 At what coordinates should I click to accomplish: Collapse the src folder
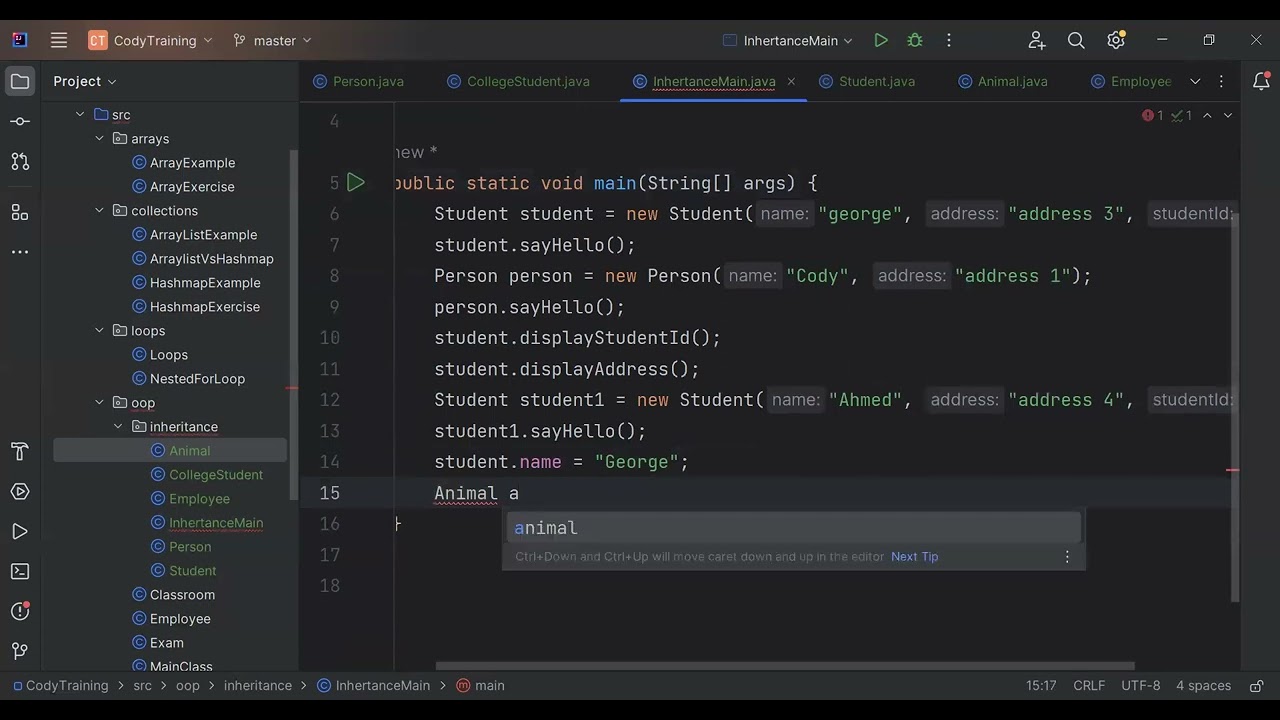pyautogui.click(x=80, y=115)
